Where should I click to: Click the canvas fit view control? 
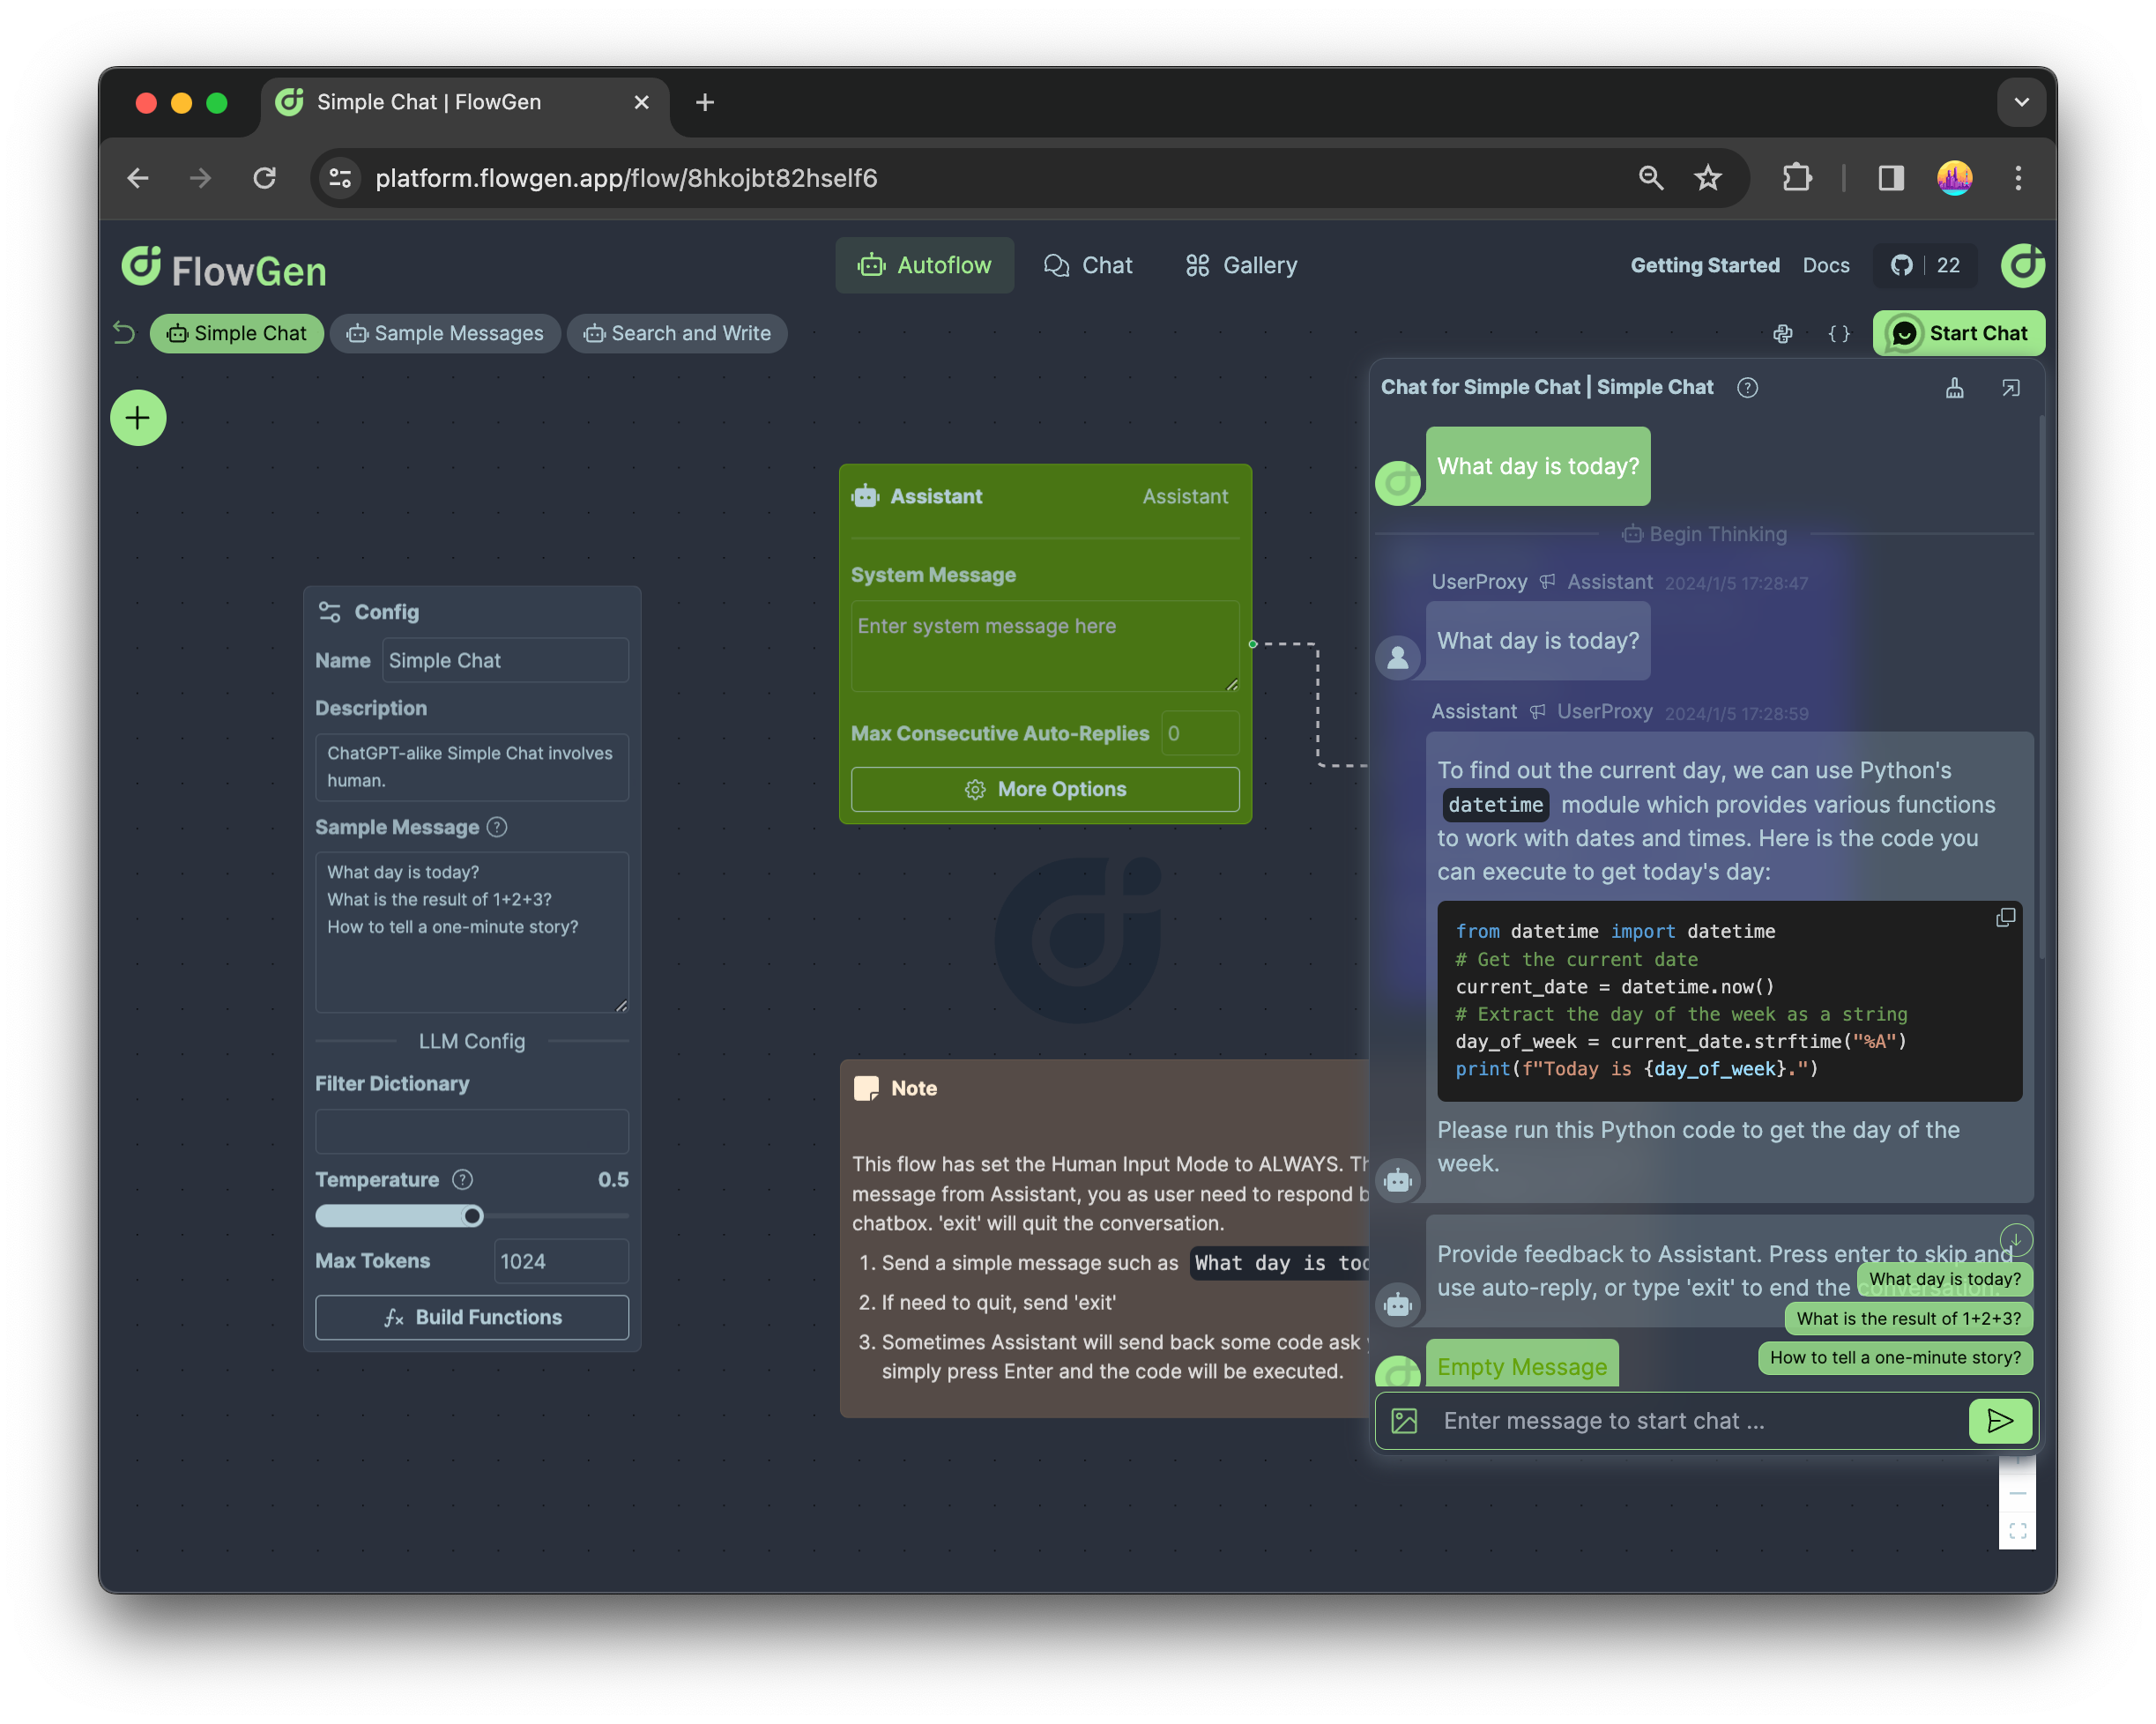click(x=2016, y=1530)
